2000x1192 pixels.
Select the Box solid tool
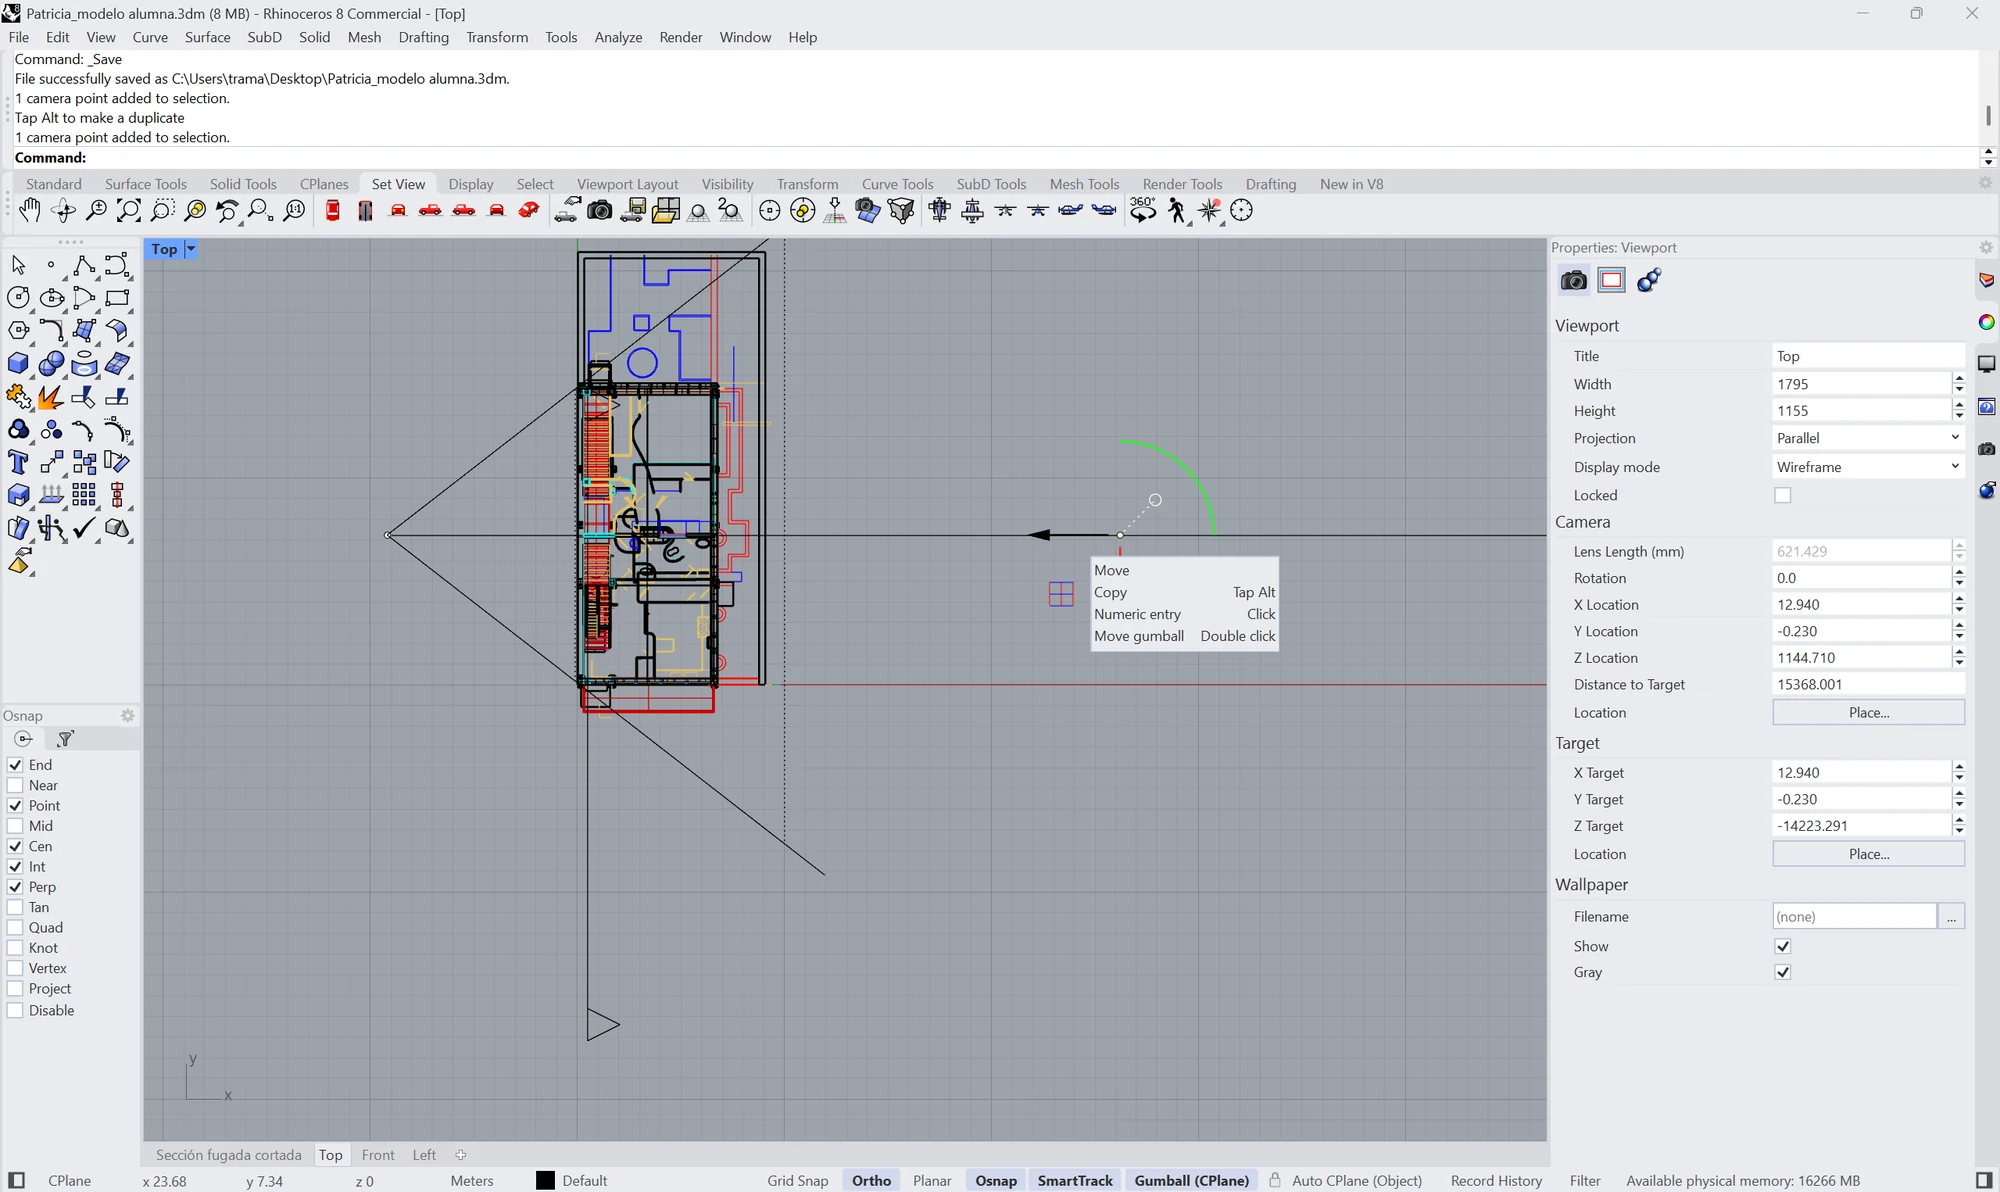pyautogui.click(x=18, y=363)
